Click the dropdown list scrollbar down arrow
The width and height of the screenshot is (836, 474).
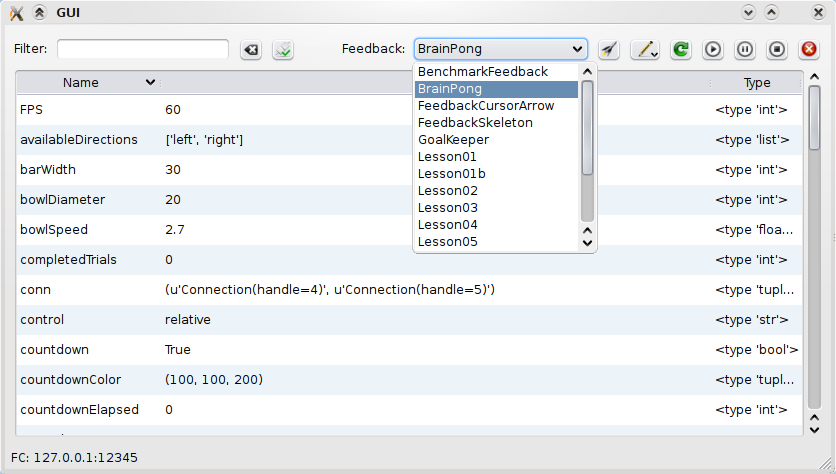(587, 242)
